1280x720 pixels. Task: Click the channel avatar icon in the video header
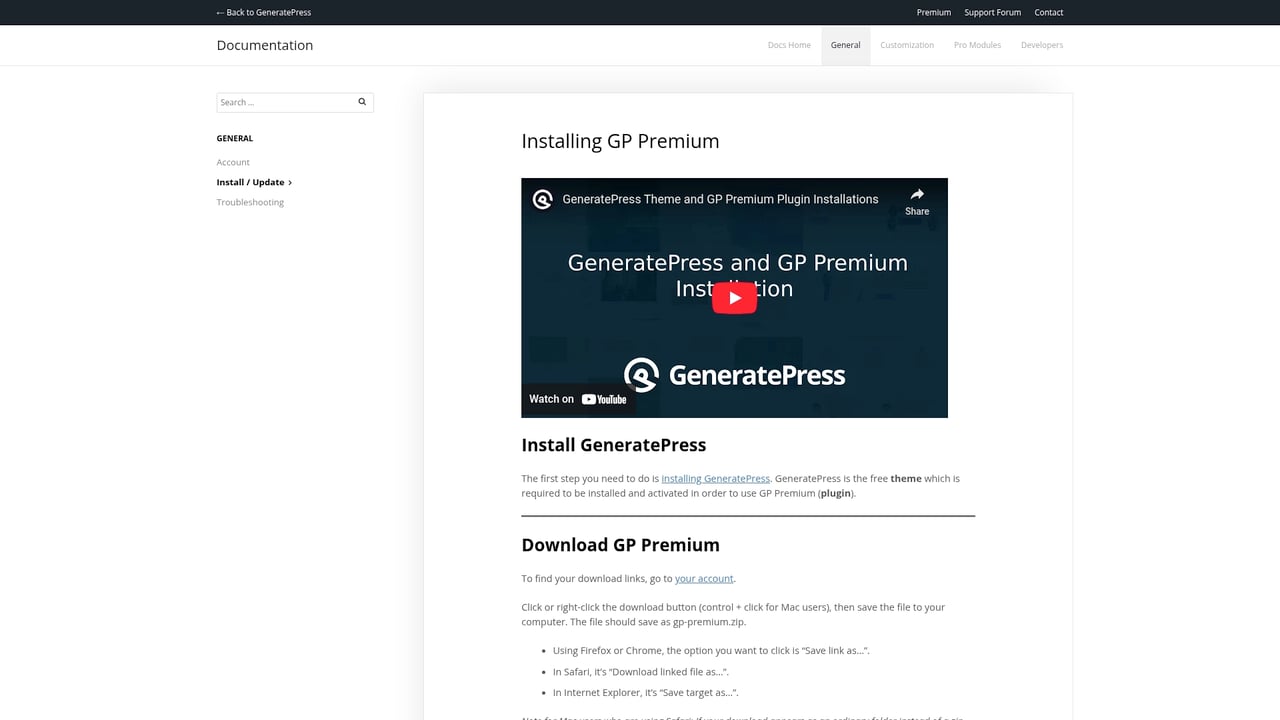click(541, 198)
